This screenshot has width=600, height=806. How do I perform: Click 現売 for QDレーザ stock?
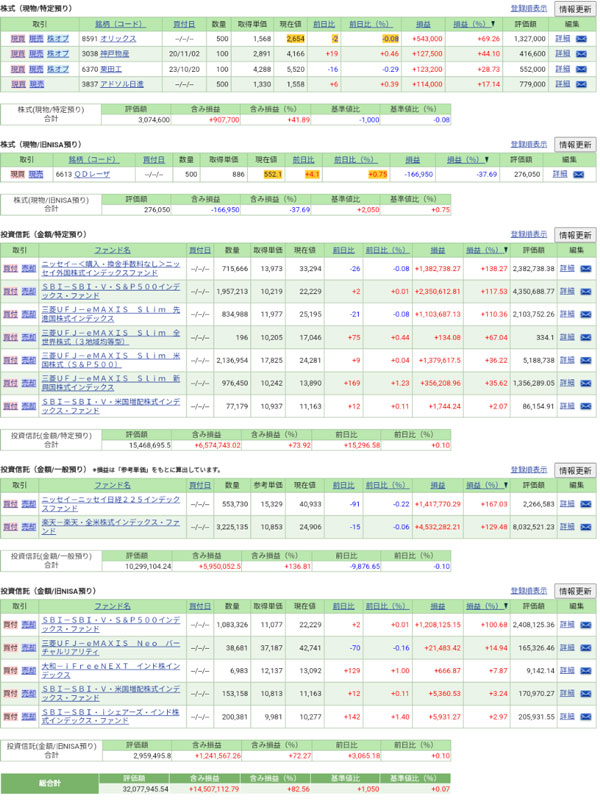click(18, 174)
